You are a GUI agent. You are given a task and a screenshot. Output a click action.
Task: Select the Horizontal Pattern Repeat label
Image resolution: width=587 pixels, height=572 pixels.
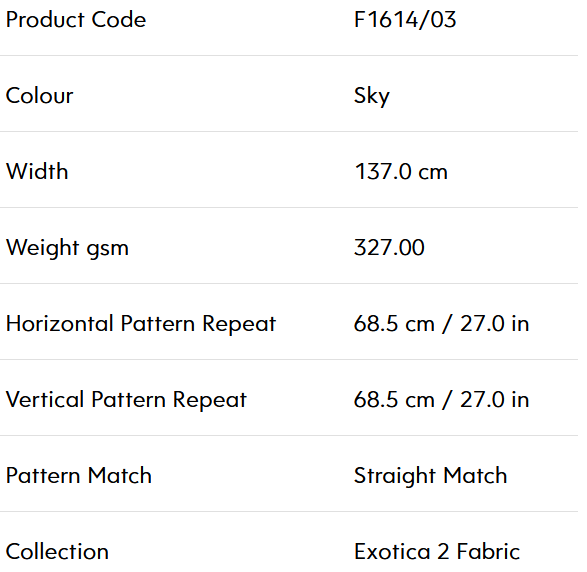141,324
